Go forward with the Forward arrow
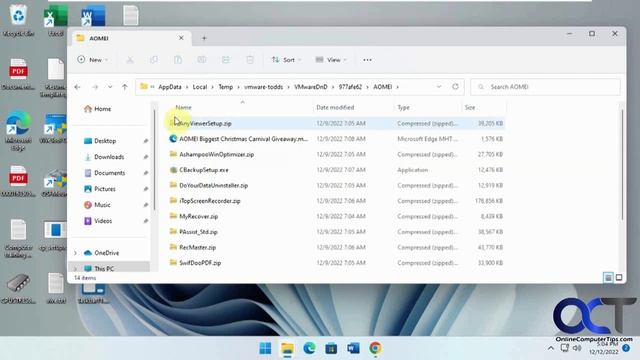 point(95,87)
